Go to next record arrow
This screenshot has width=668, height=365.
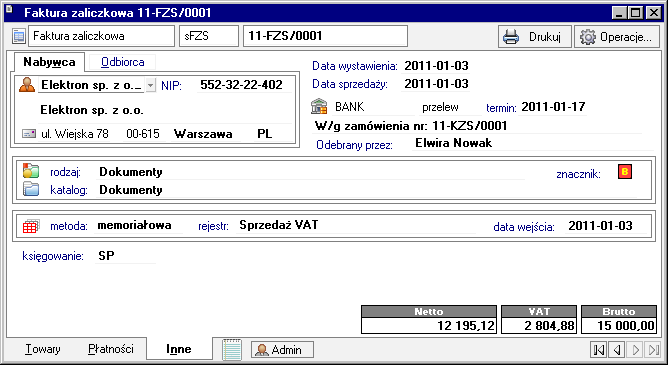[635, 350]
